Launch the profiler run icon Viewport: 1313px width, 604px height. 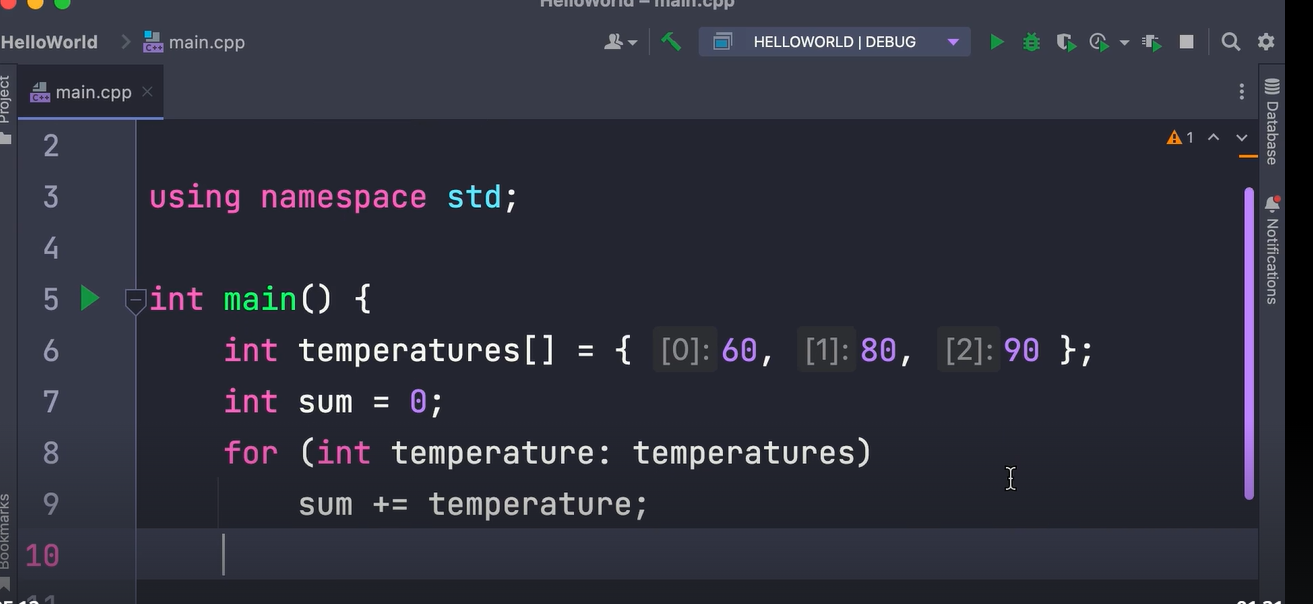coord(1099,42)
